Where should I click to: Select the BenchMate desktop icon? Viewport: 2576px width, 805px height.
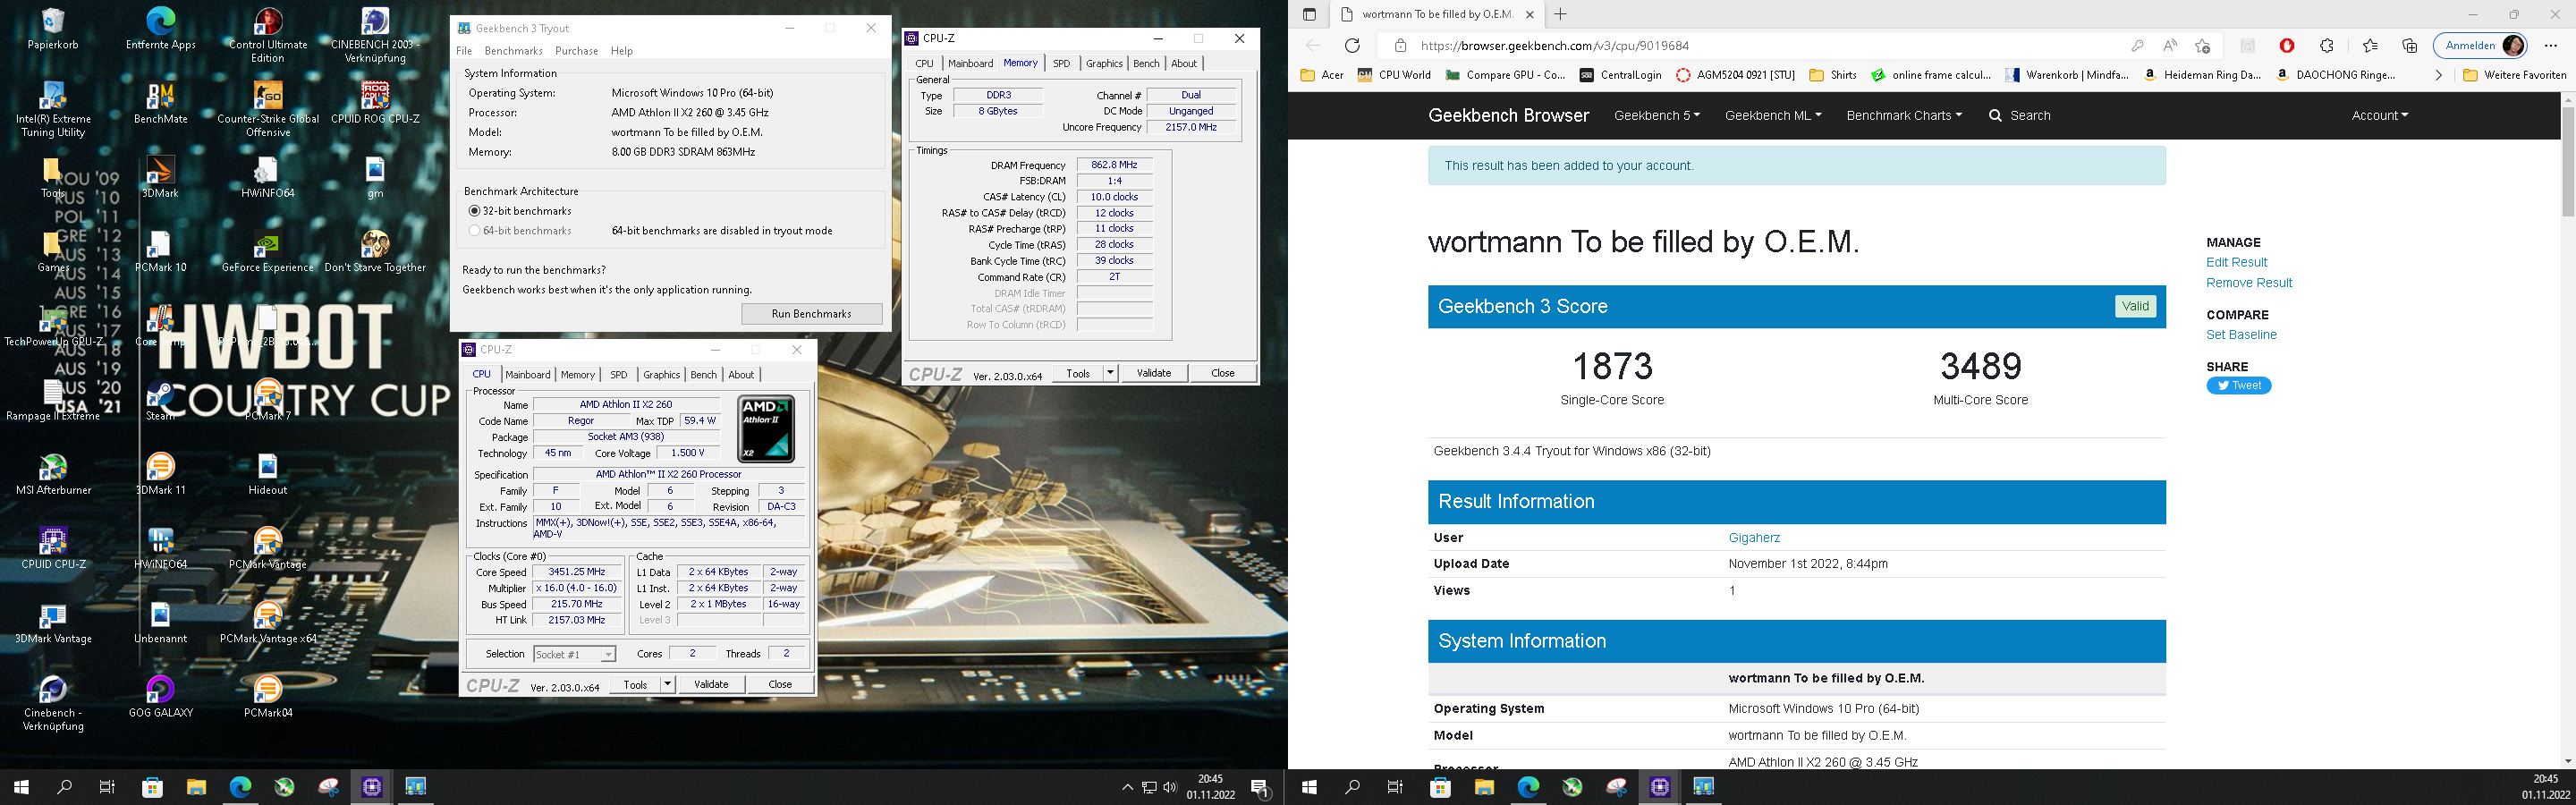tap(161, 103)
